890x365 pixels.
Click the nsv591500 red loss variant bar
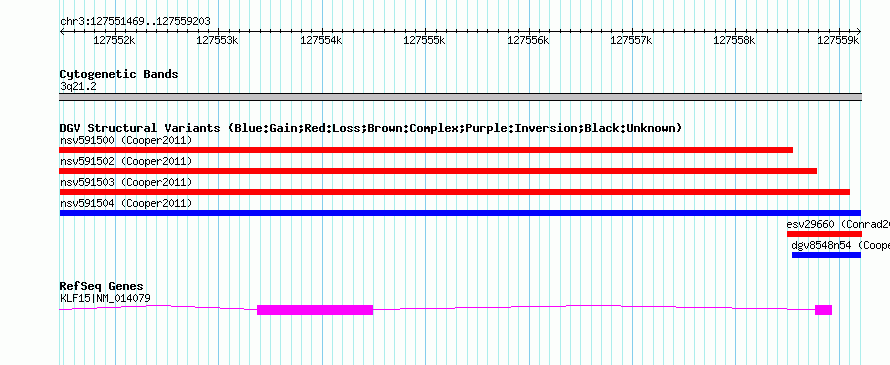pos(426,150)
